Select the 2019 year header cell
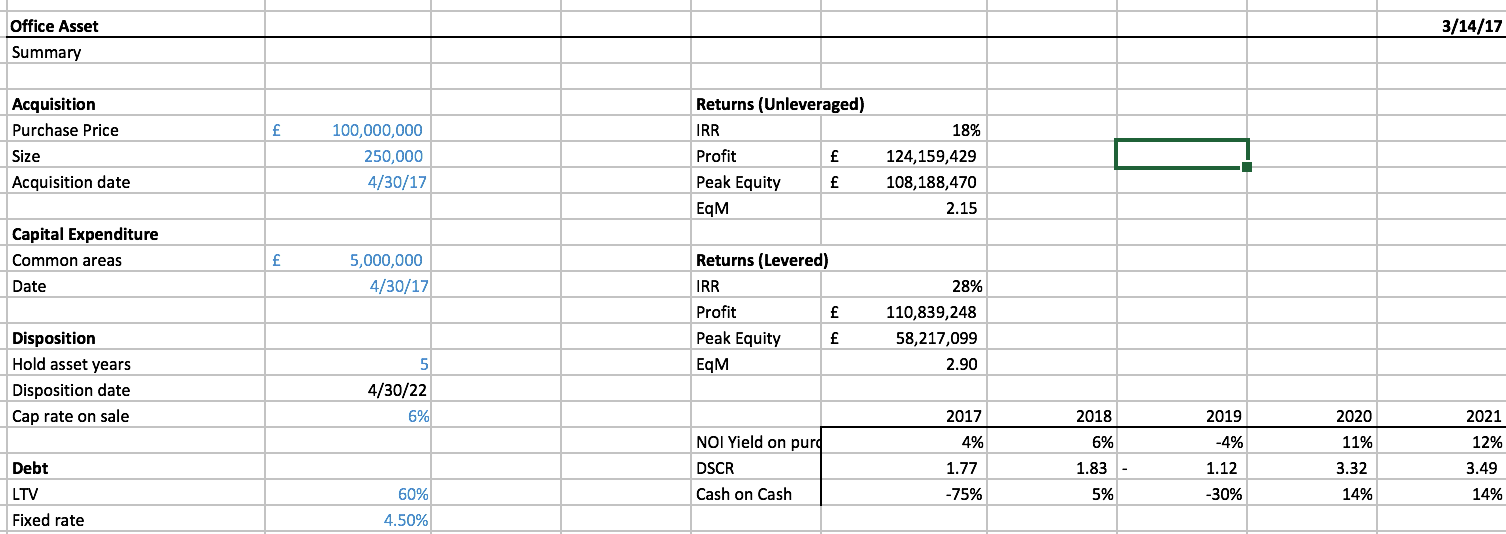The image size is (1506, 534). tap(1182, 416)
